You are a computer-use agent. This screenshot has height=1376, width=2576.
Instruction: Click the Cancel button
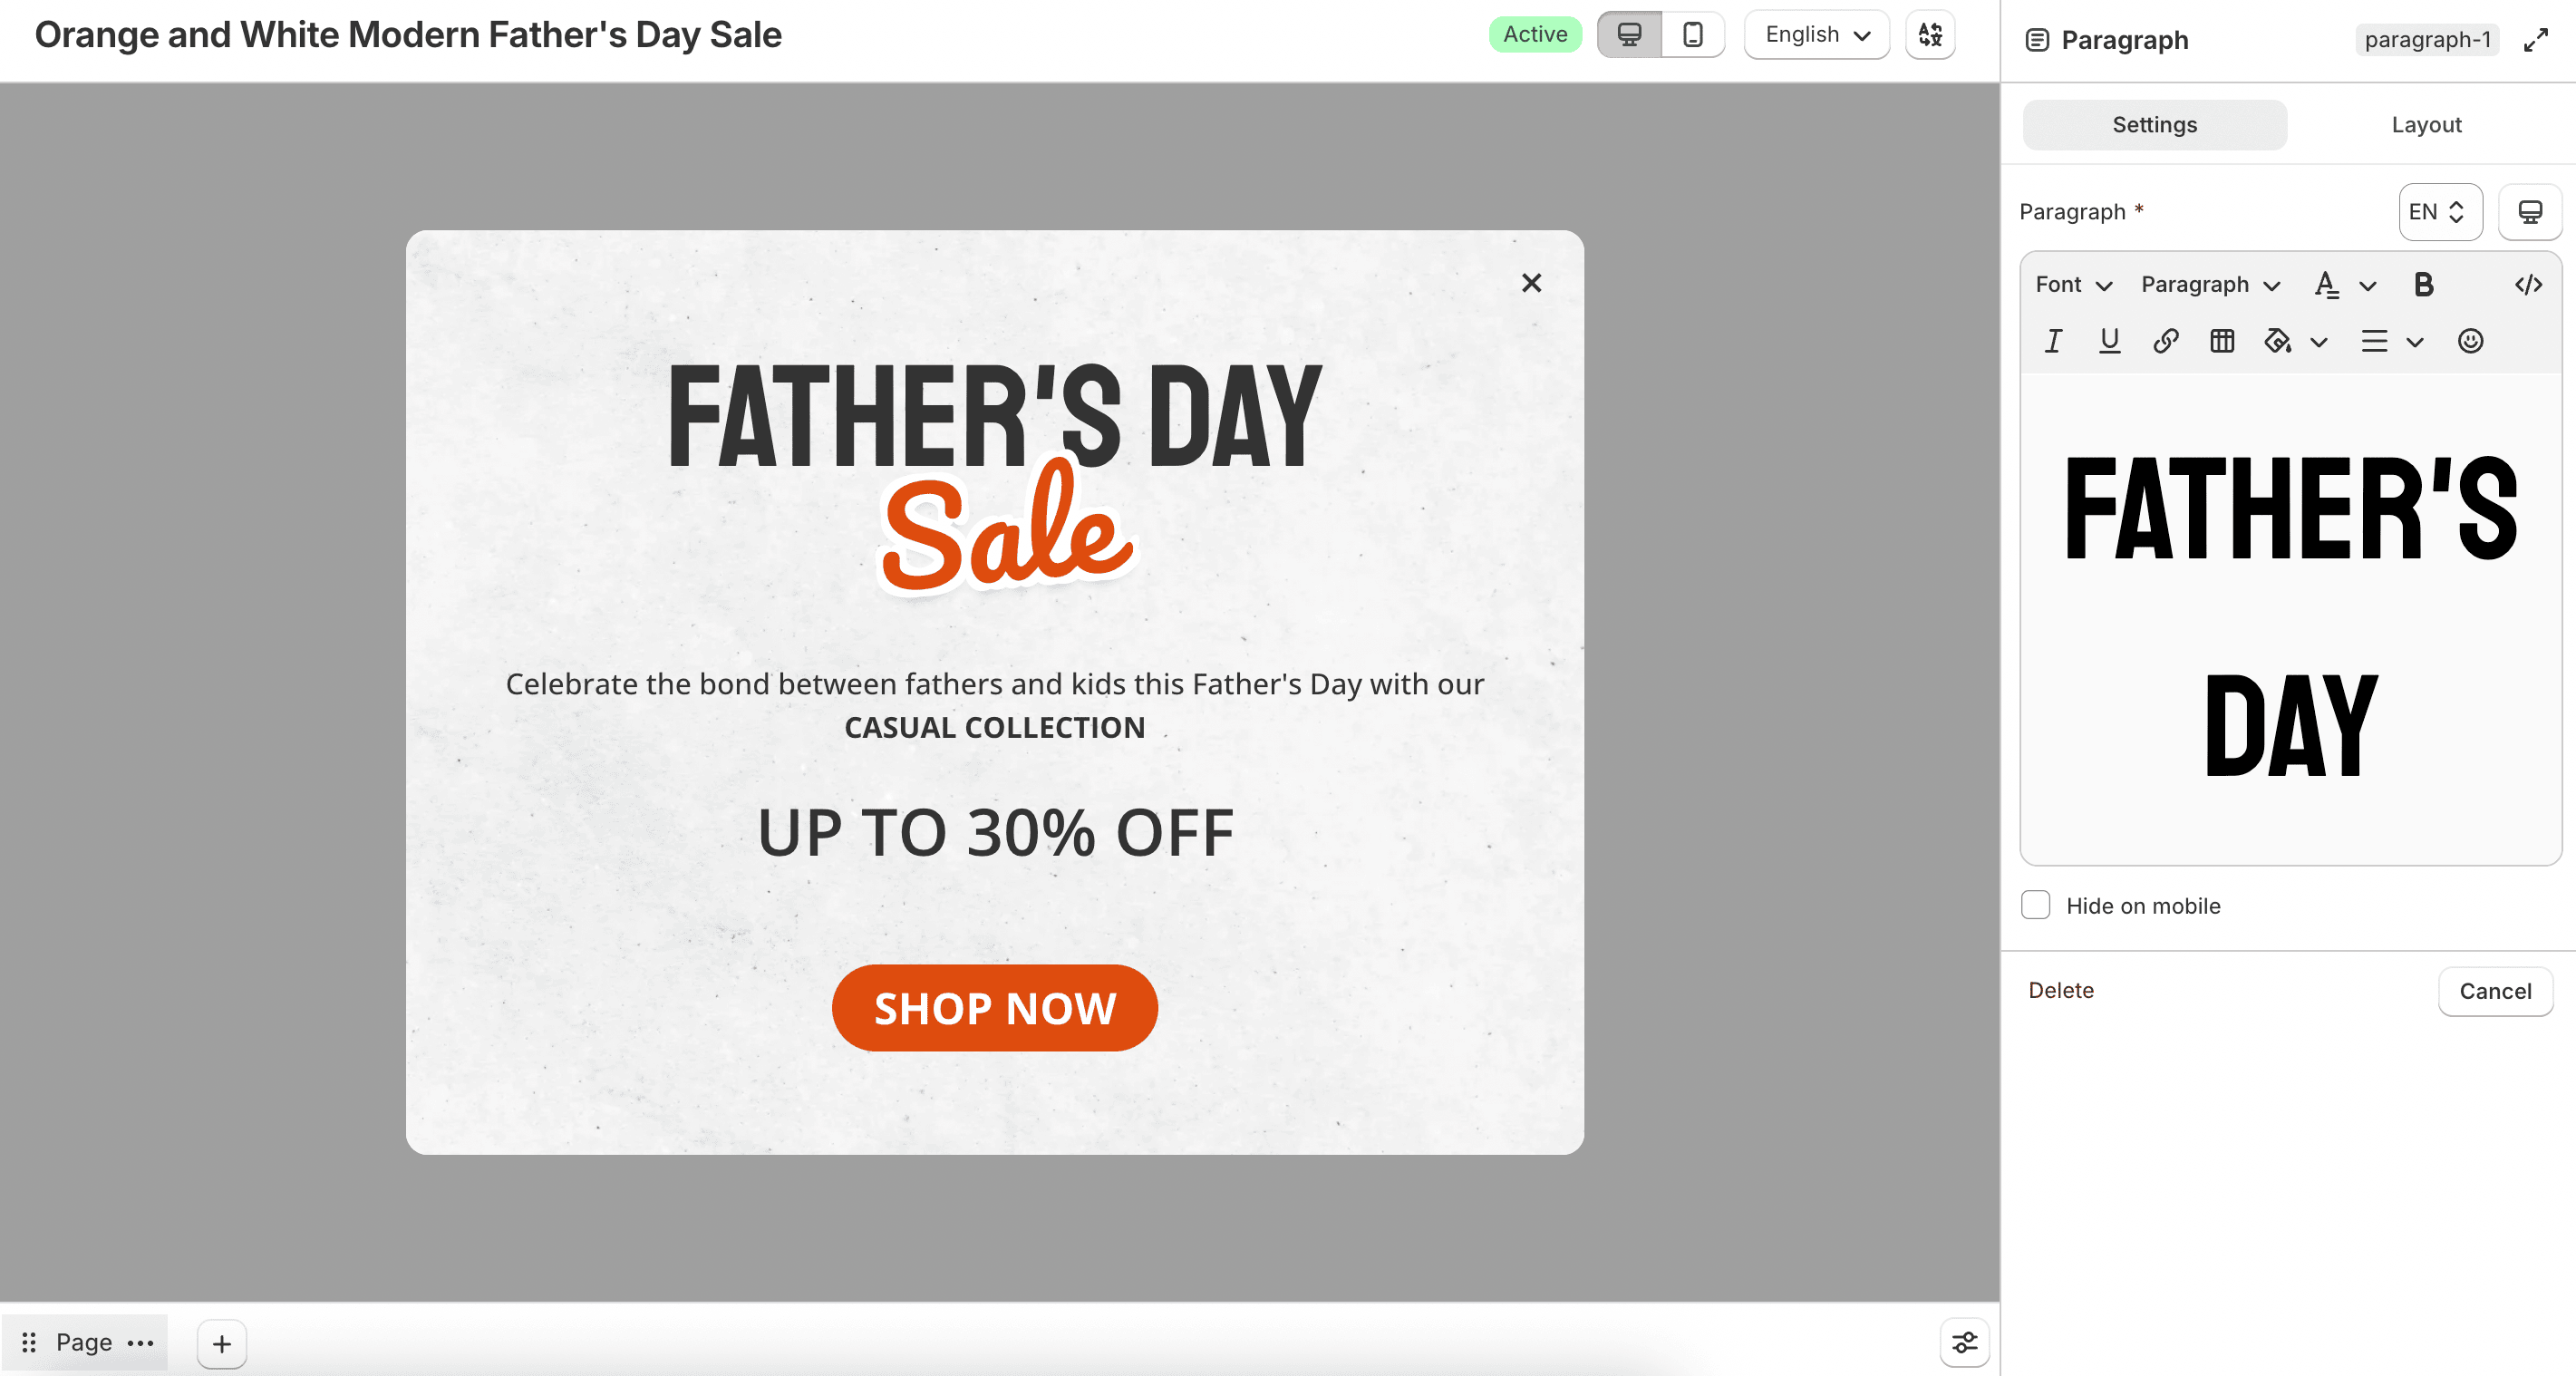tap(2495, 991)
